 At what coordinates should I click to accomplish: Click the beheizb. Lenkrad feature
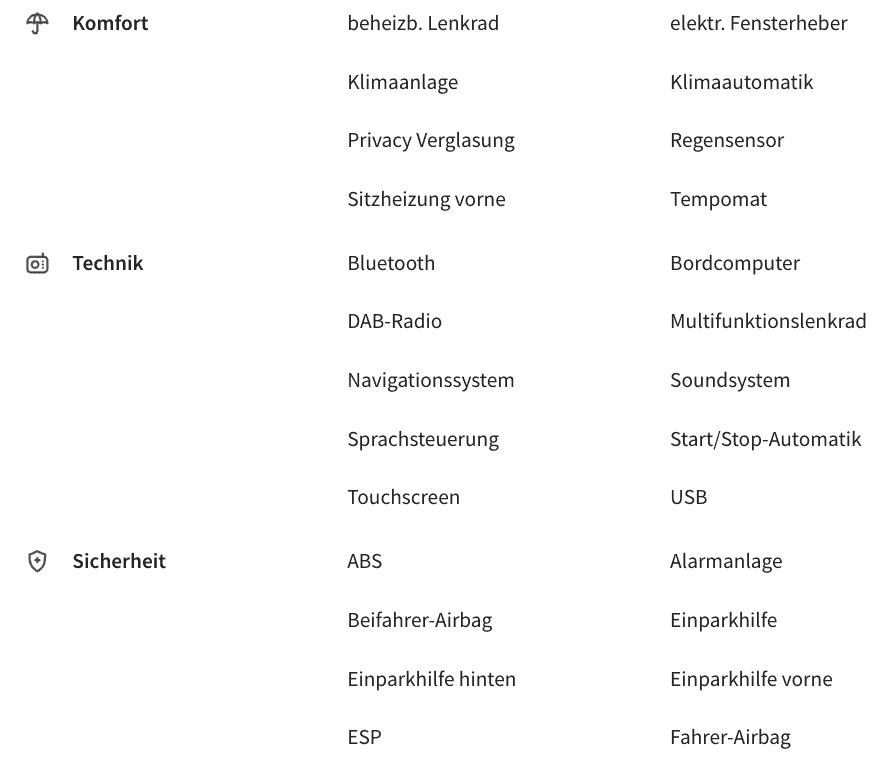click(x=423, y=24)
